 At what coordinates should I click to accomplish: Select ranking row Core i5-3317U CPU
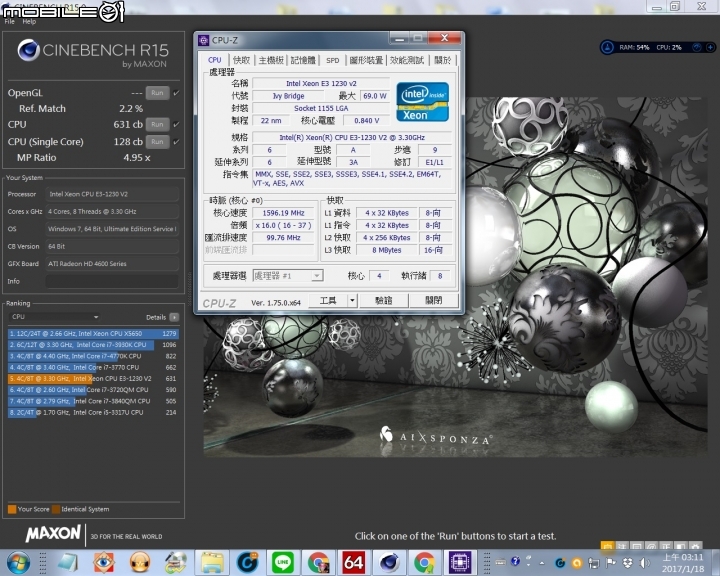[x=93, y=412]
